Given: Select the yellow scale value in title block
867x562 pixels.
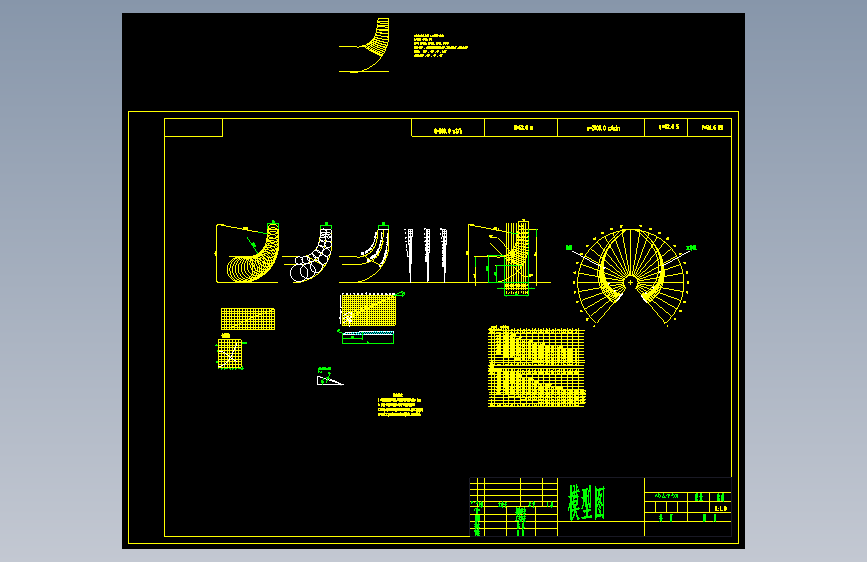Looking at the screenshot, I should (x=720, y=508).
